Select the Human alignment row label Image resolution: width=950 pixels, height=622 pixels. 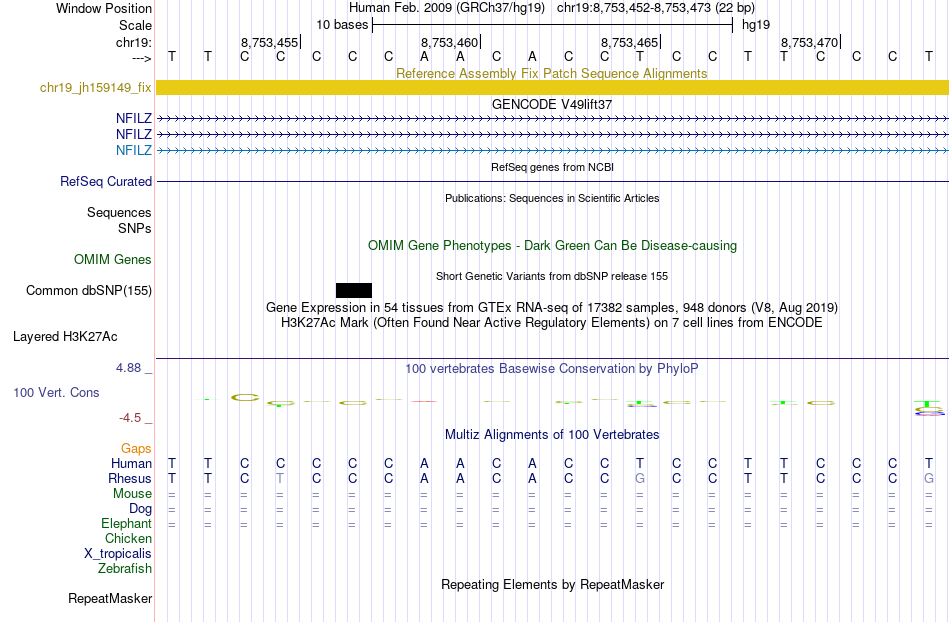131,463
